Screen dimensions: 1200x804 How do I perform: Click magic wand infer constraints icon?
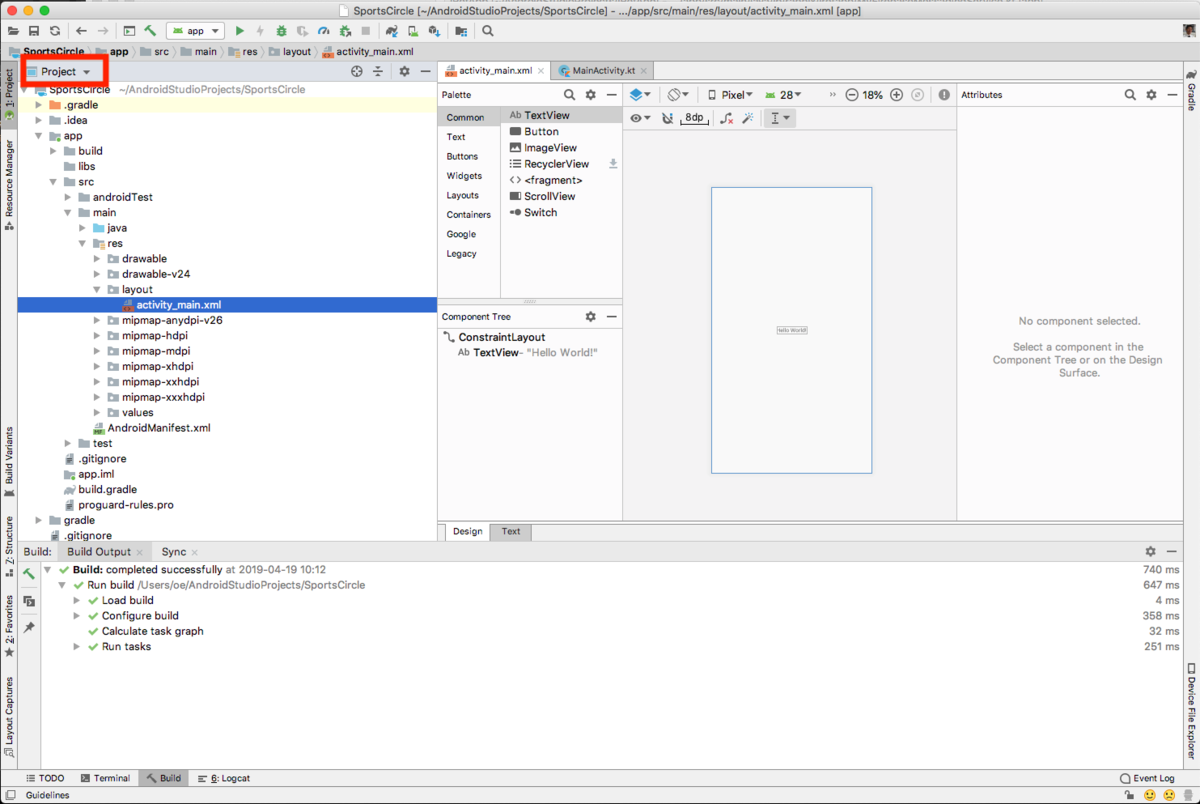[x=748, y=118]
